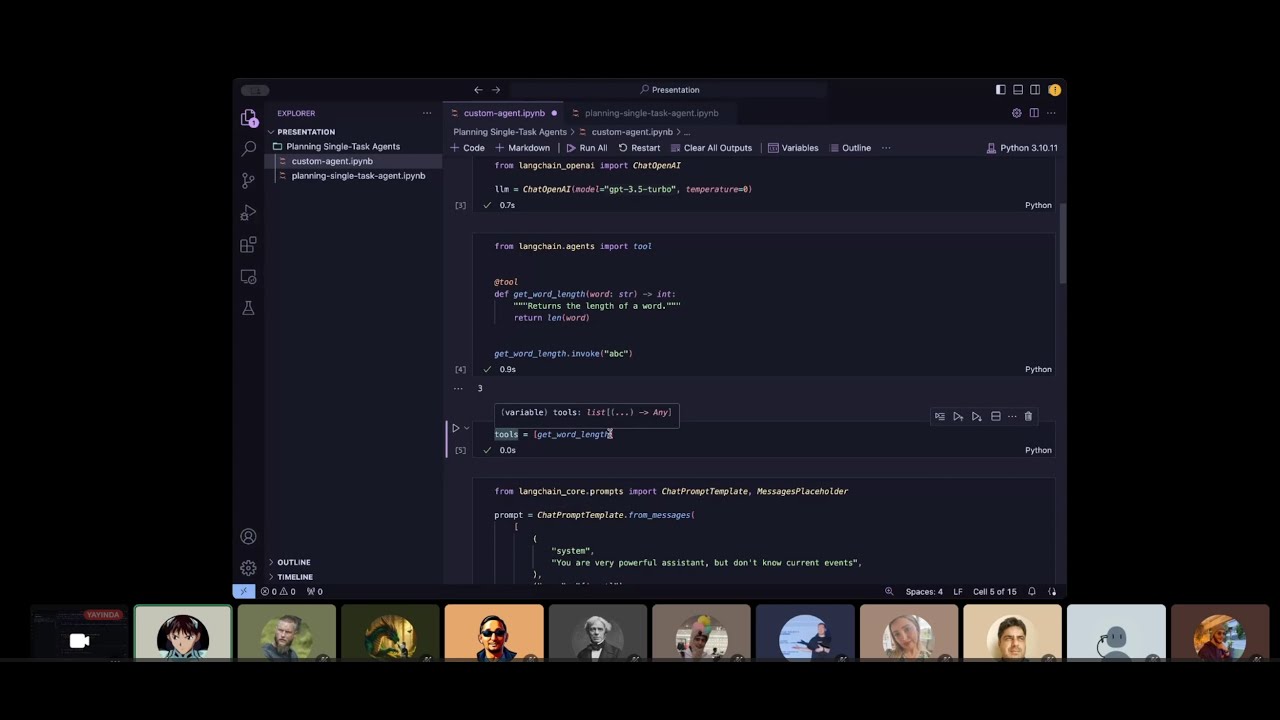1280x720 pixels.
Task: Restart the notebook kernel
Action: 639,148
